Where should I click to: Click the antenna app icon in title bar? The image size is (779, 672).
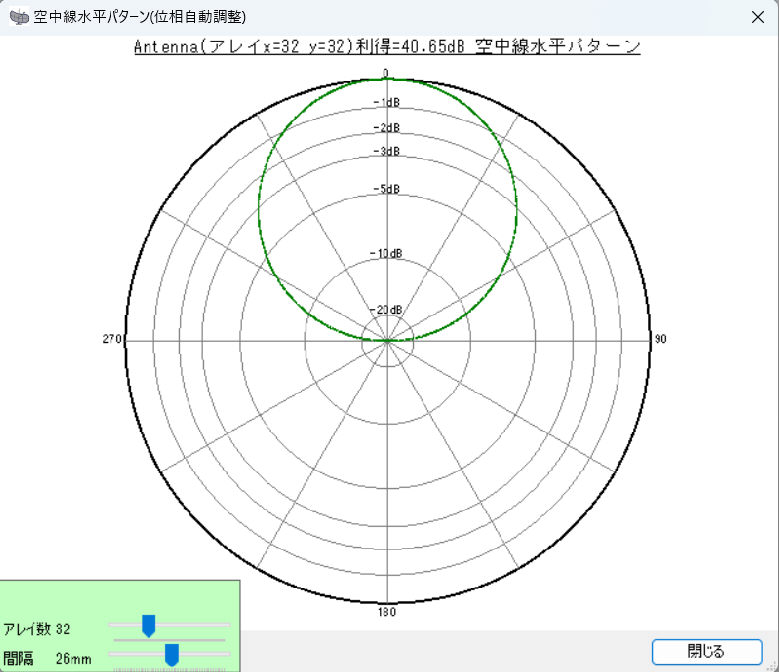pos(18,17)
